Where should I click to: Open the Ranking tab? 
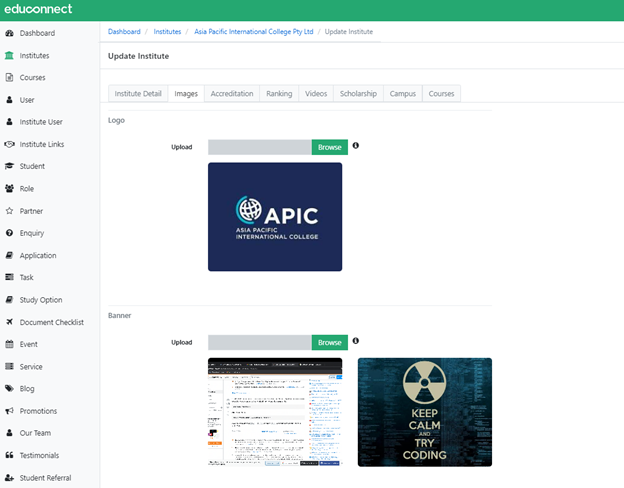point(279,94)
